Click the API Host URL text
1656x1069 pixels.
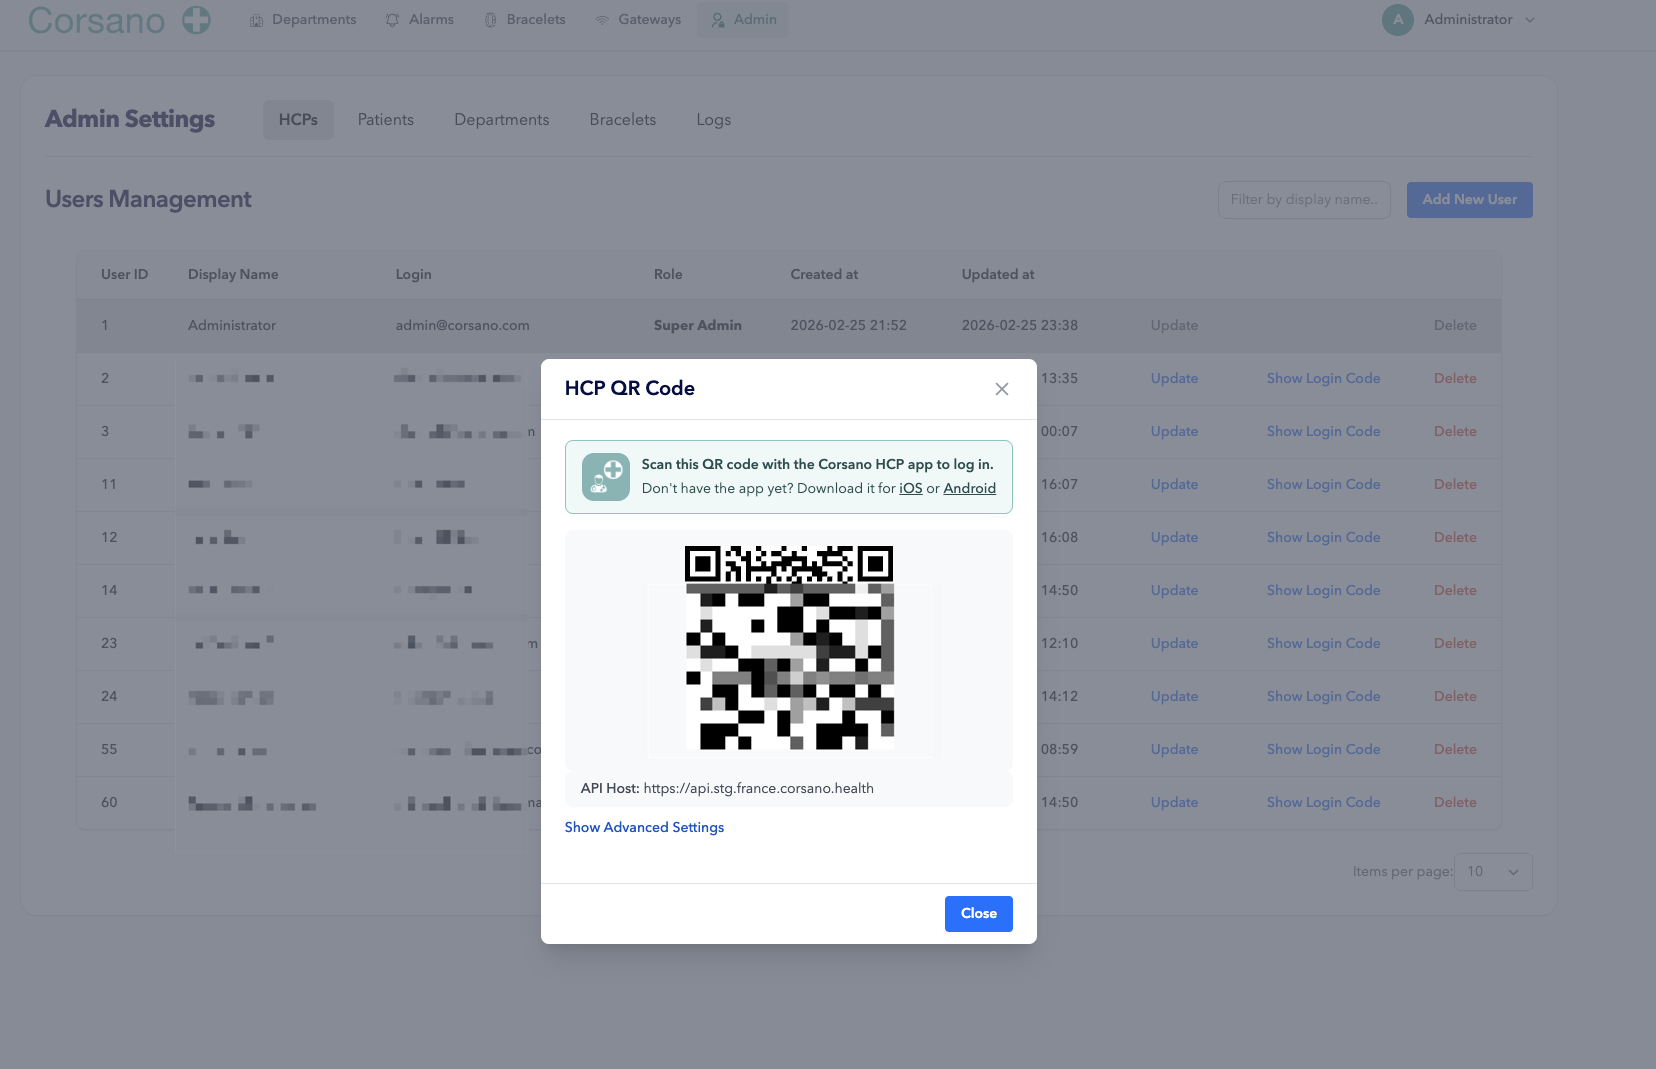pos(758,788)
